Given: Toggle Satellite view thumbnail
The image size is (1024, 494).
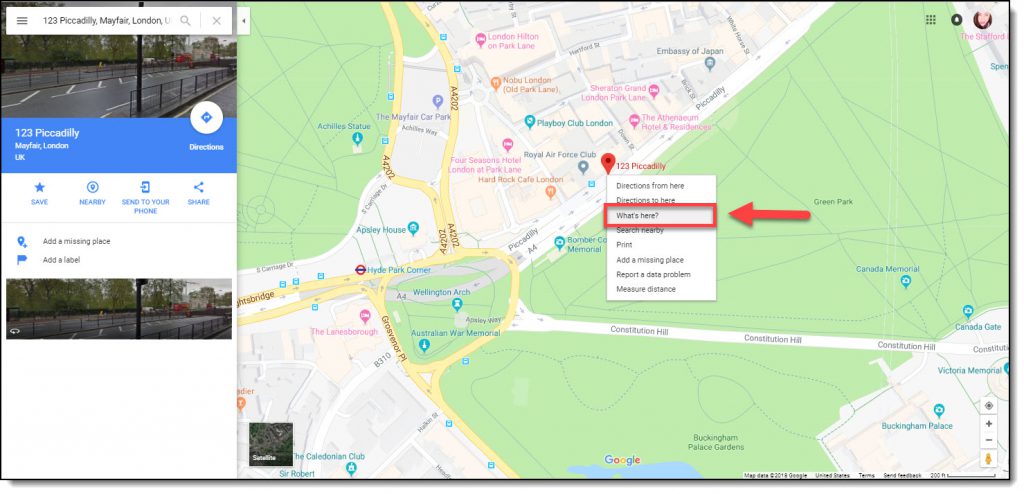Looking at the screenshot, I should pyautogui.click(x=270, y=444).
